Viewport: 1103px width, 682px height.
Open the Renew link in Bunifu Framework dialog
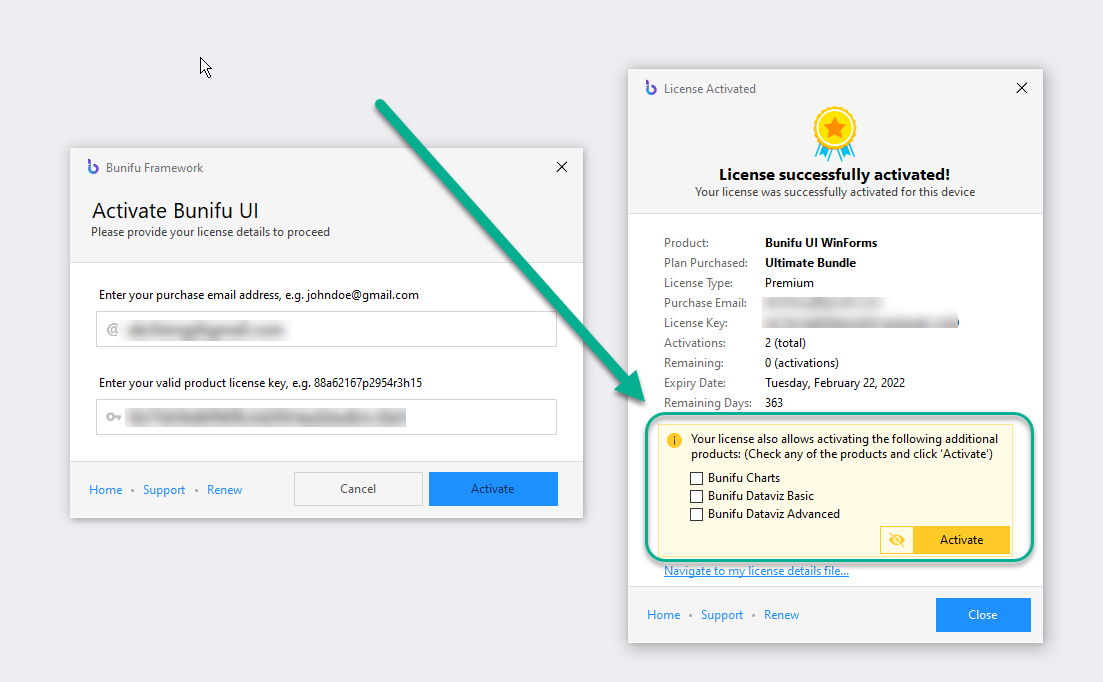coord(224,490)
